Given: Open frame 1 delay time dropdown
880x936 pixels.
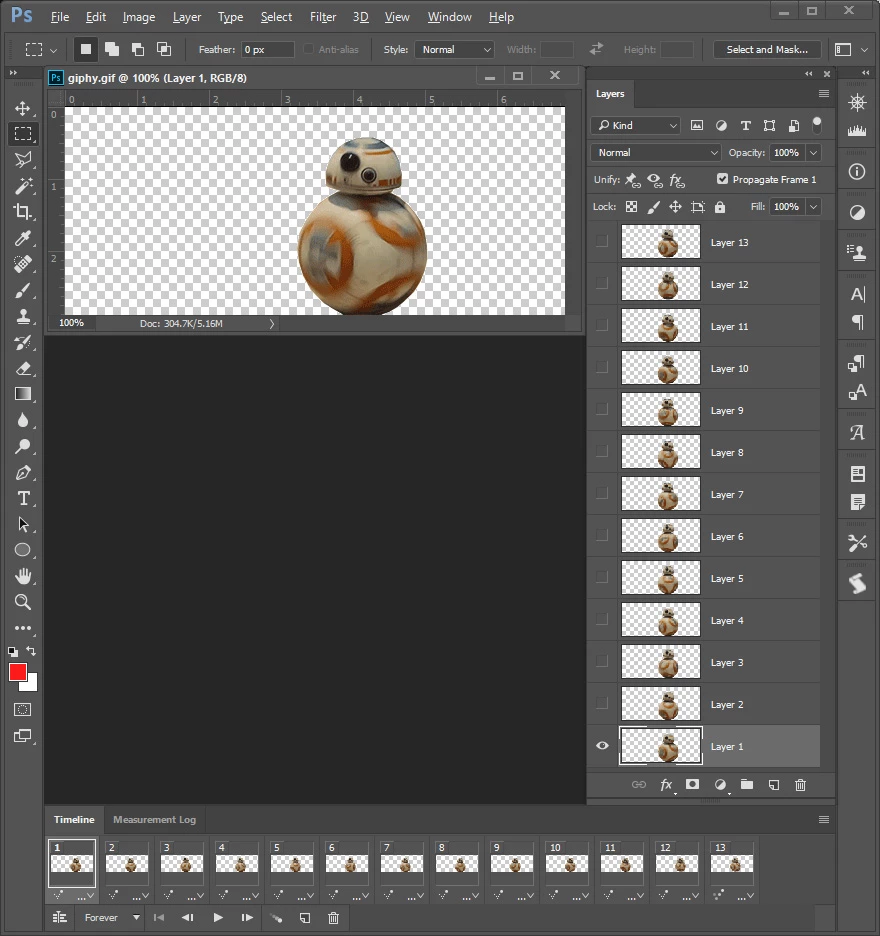Looking at the screenshot, I should pyautogui.click(x=87, y=895).
